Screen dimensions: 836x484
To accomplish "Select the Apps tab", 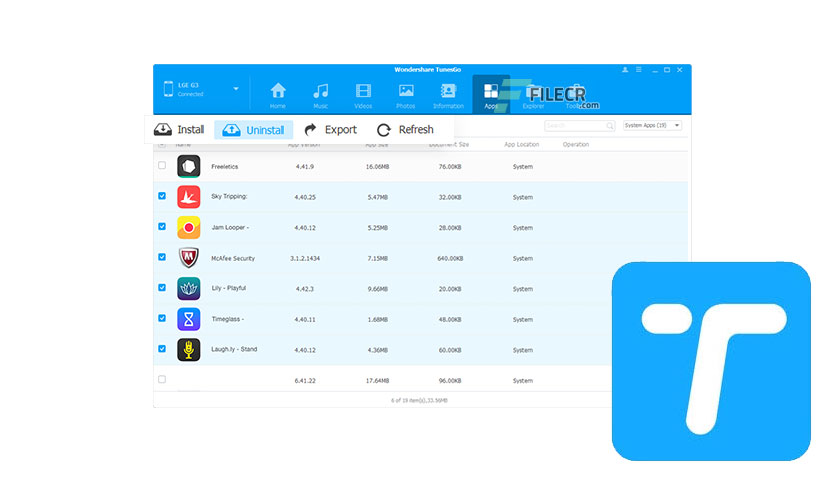I will pos(491,94).
